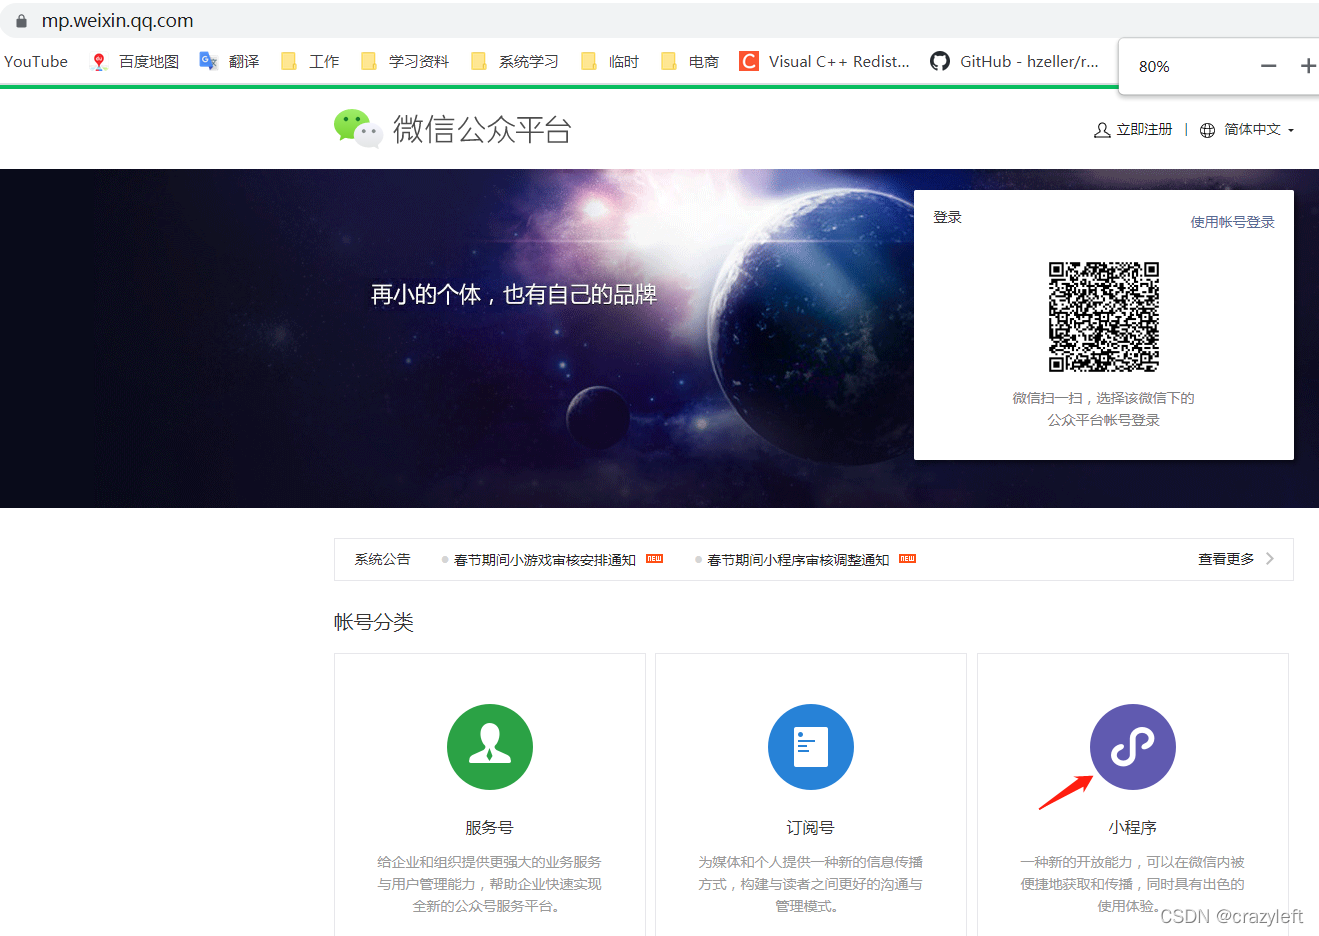Open 春节期间小程序审核调整通知 announcement
Viewport: 1319px width, 936px height.
tap(798, 560)
